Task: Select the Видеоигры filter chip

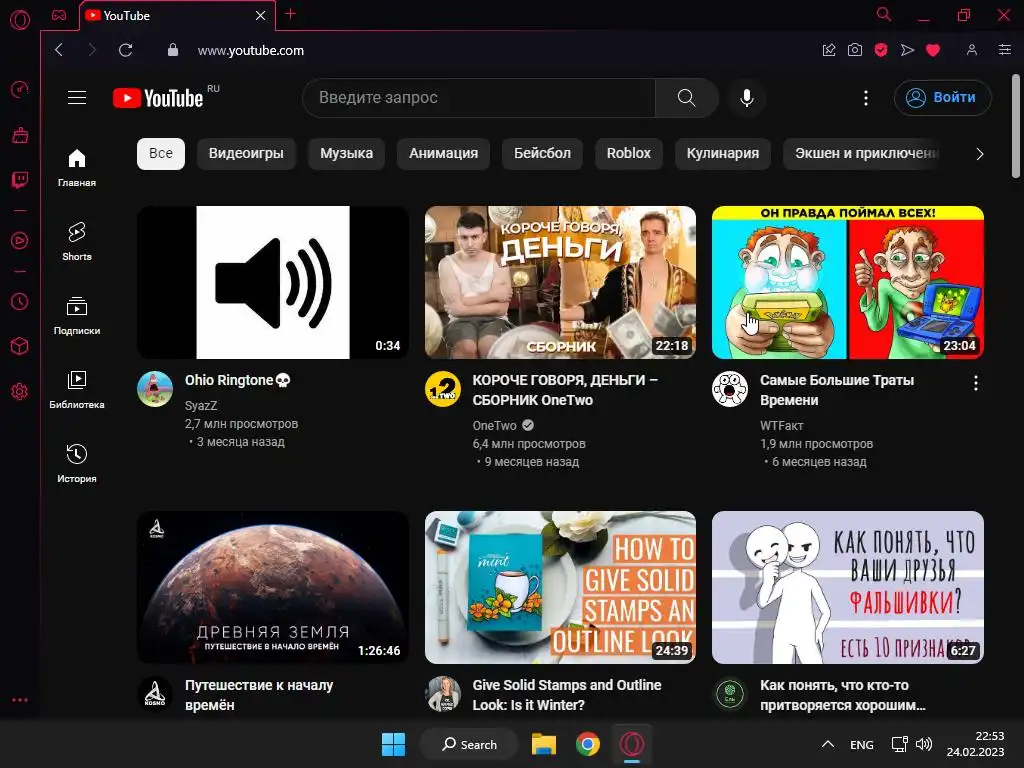Action: coord(246,153)
